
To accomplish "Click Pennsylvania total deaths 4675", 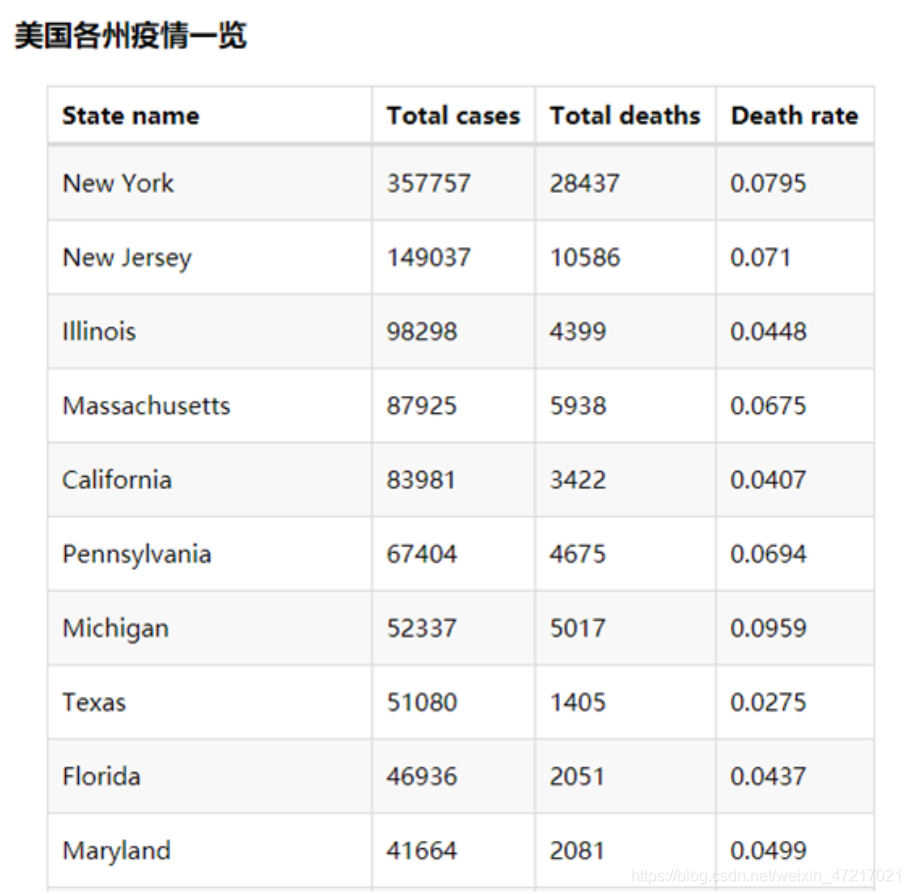I will click(578, 554).
